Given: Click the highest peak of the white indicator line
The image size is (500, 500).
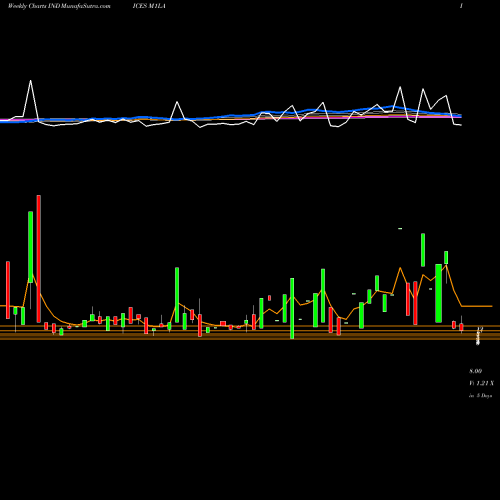Looking at the screenshot, I should click(31, 81).
